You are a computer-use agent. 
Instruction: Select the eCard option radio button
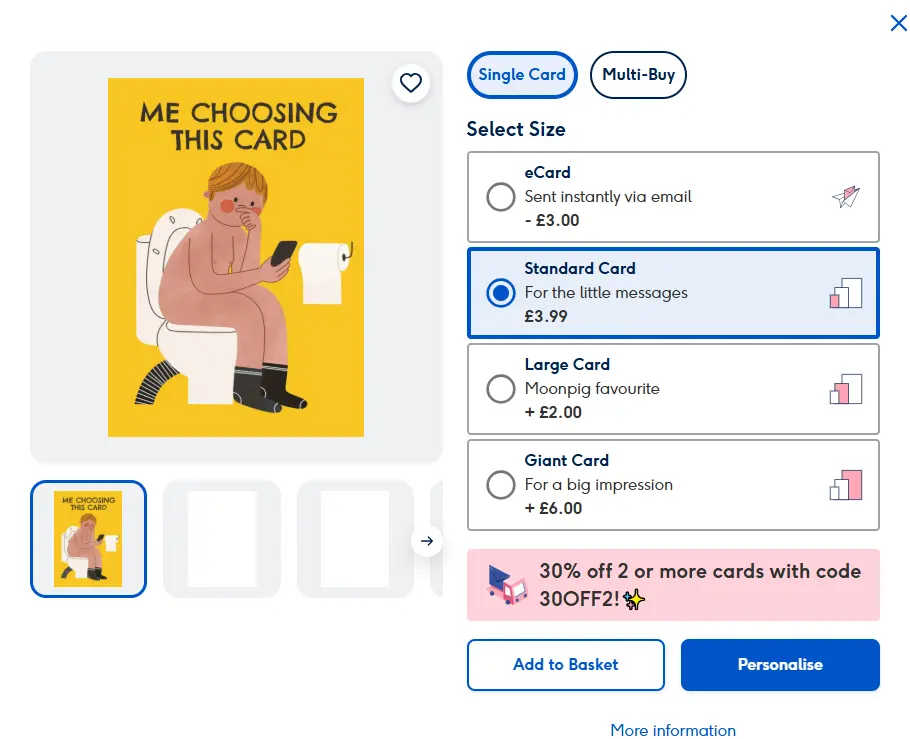pyautogui.click(x=500, y=197)
